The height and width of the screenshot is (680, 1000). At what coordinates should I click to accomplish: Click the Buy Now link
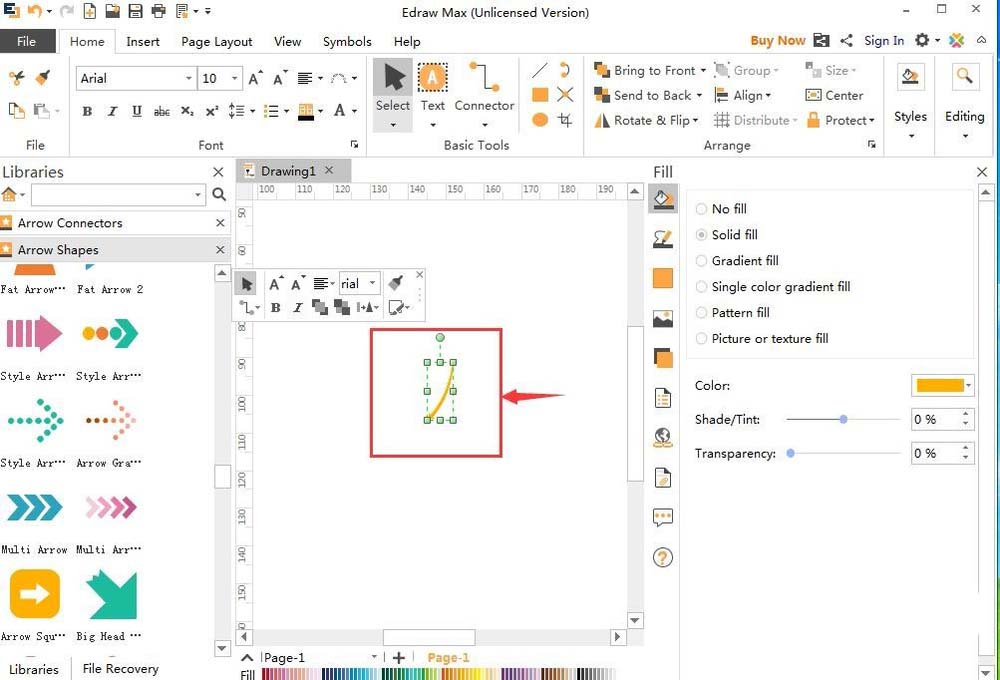tap(777, 41)
